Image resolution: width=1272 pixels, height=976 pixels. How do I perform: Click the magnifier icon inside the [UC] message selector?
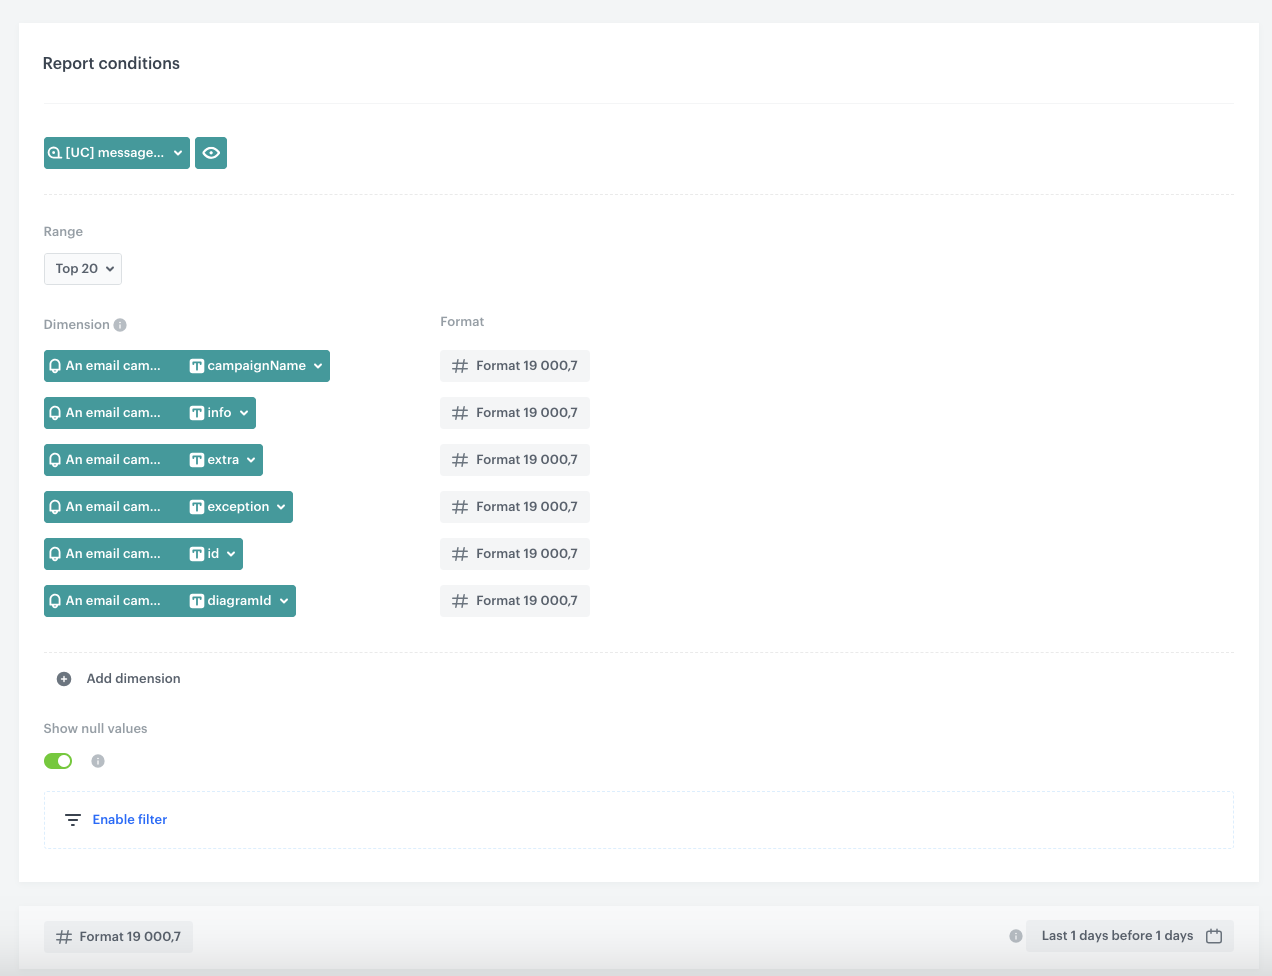55,153
